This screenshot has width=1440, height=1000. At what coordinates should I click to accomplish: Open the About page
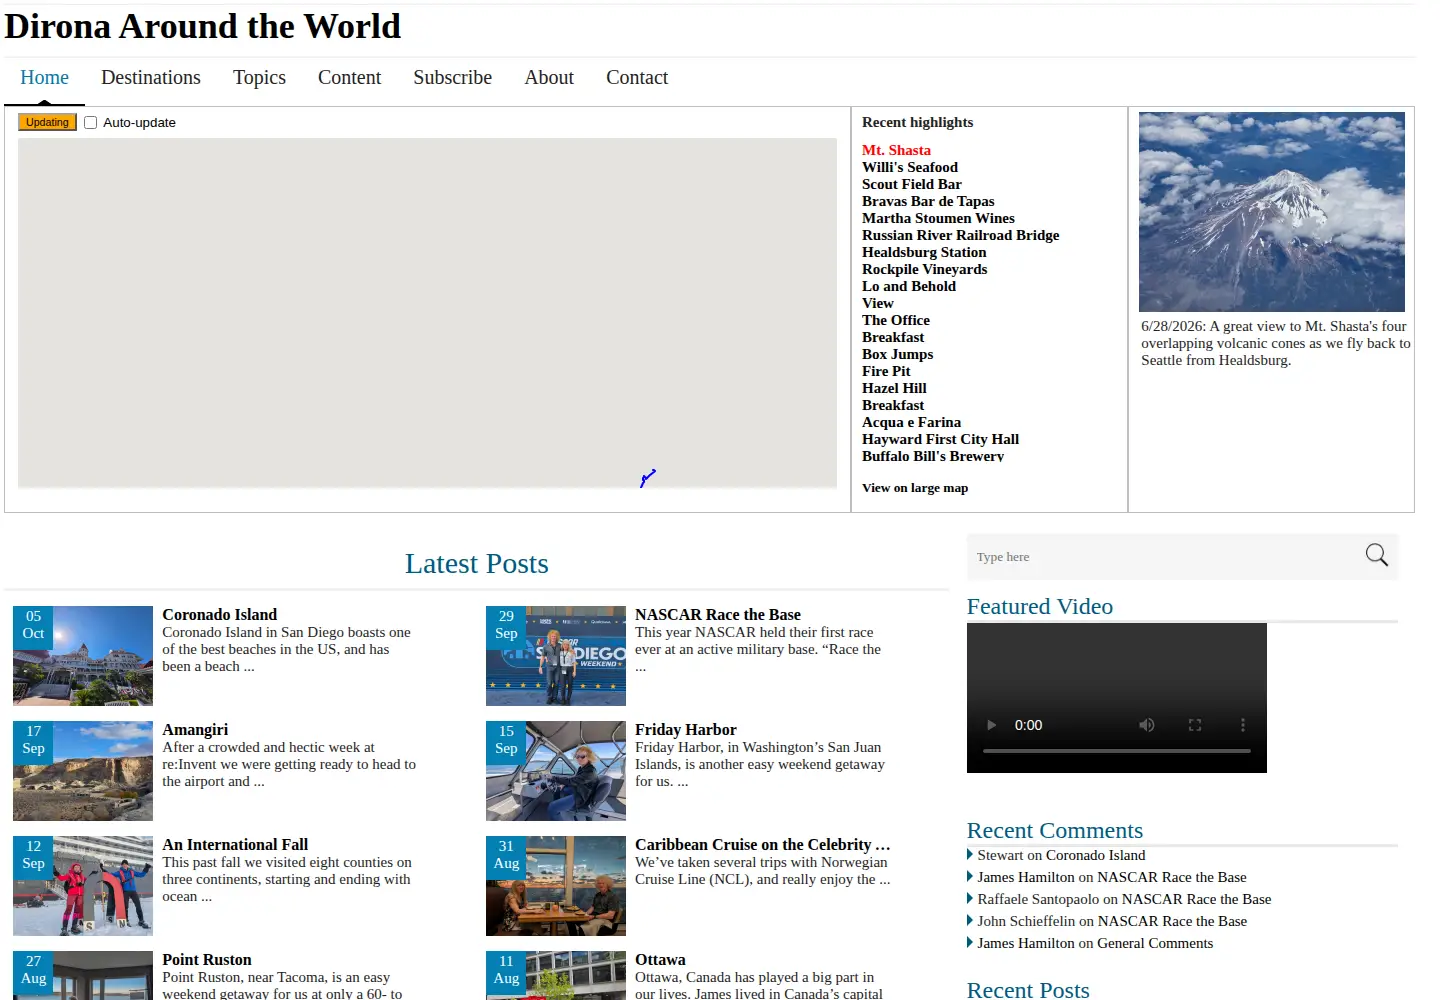click(x=549, y=78)
